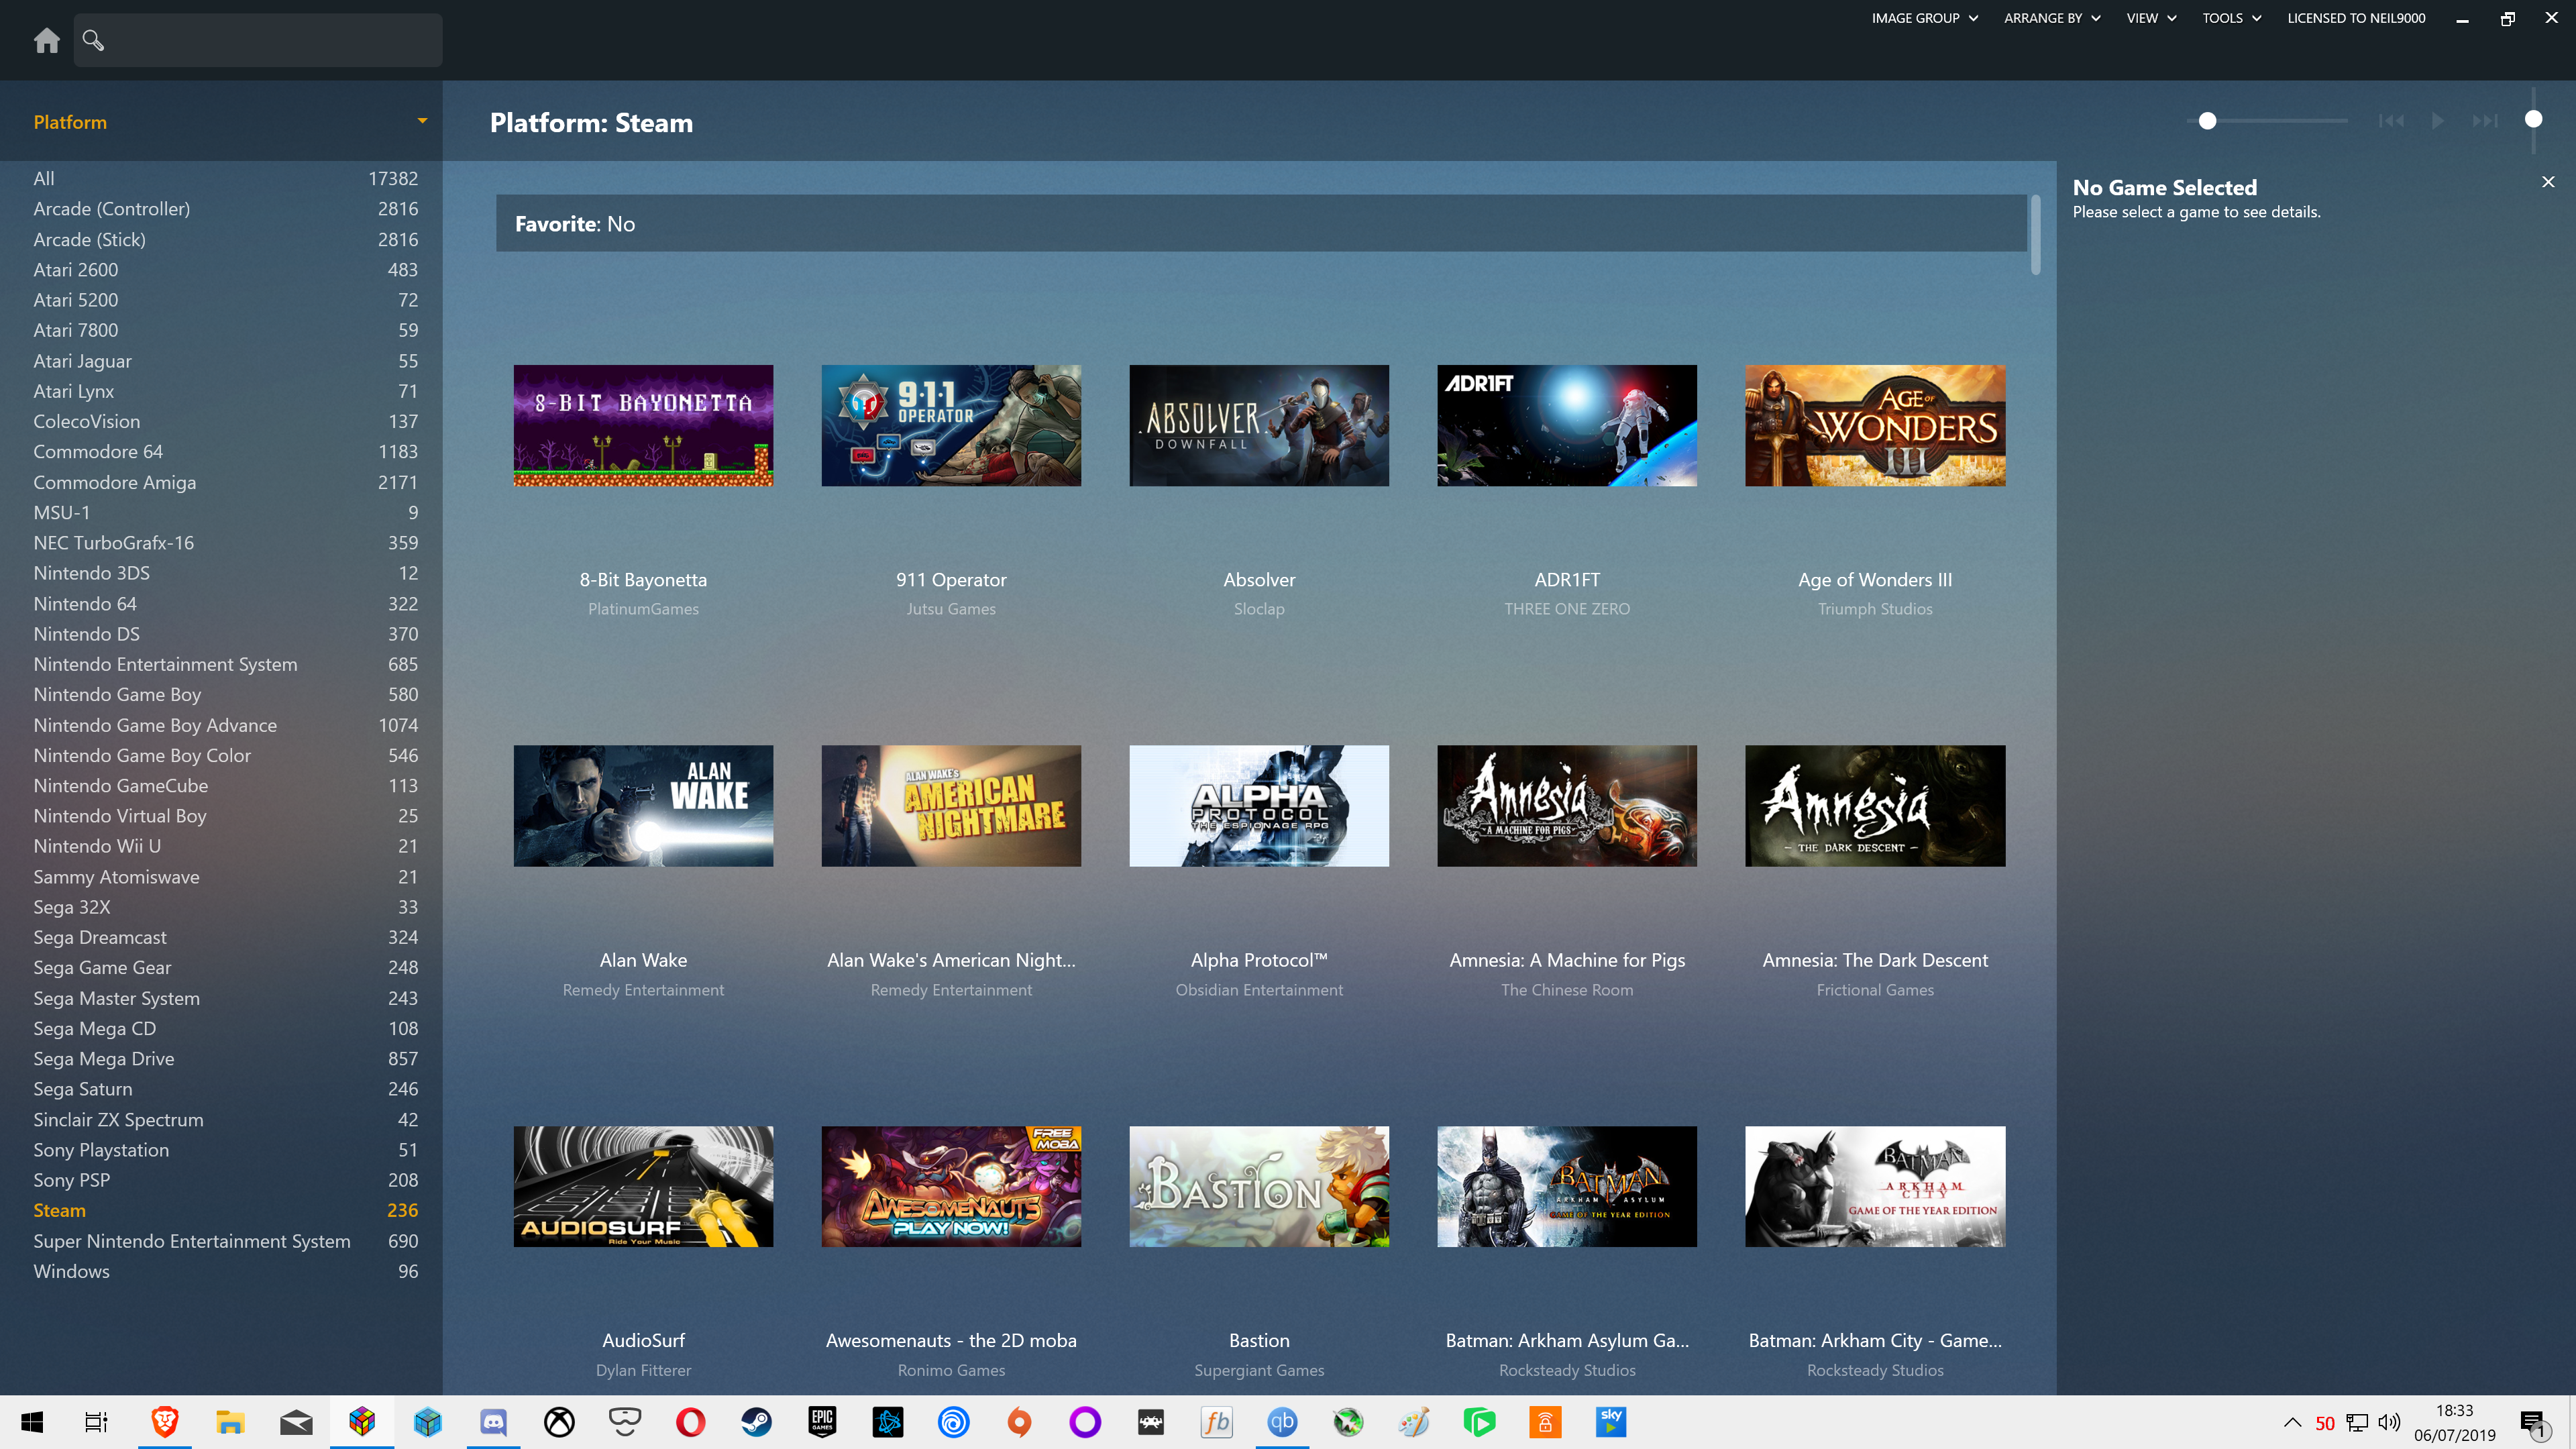Open the Action Center notifications icon
Image resolution: width=2576 pixels, height=1449 pixels.
2533,1423
